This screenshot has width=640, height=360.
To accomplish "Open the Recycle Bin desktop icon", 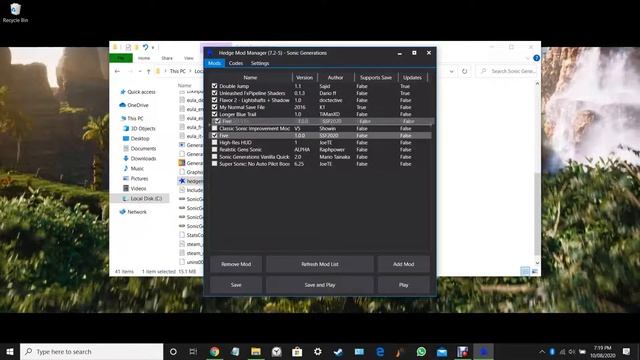I will click(x=15, y=13).
